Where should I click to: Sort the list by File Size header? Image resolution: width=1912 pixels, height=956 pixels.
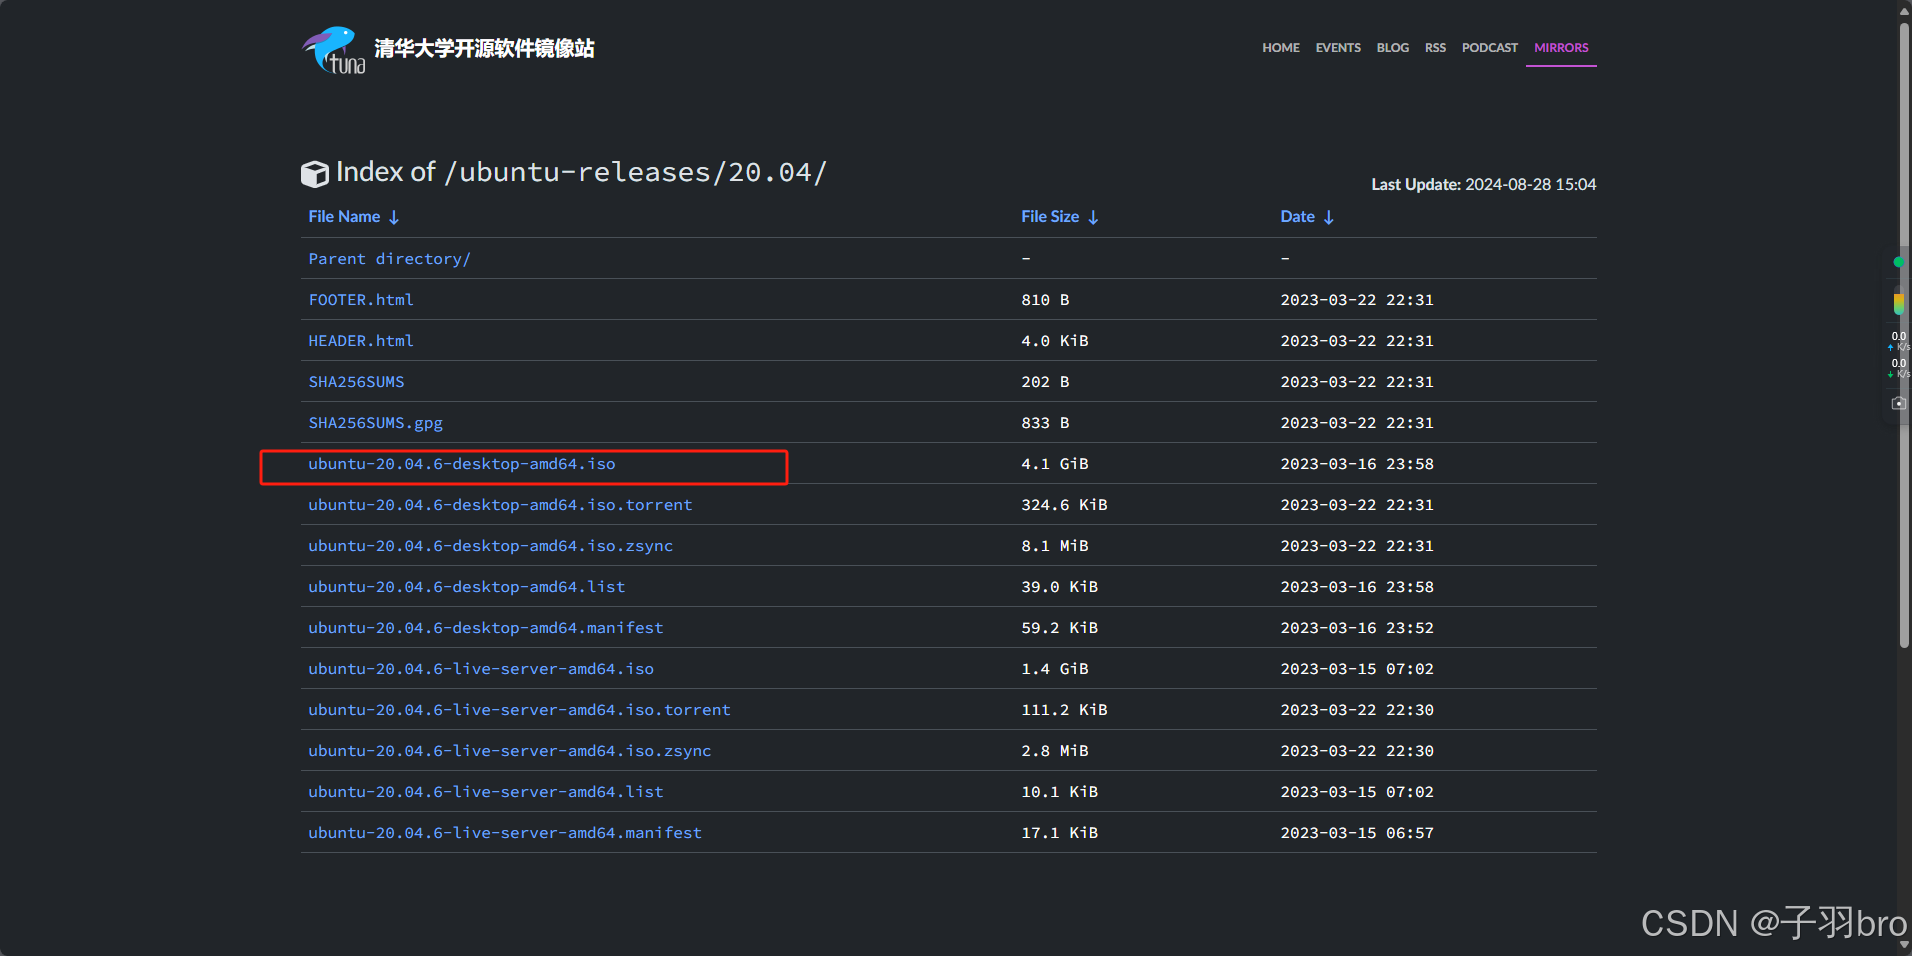click(x=1050, y=217)
